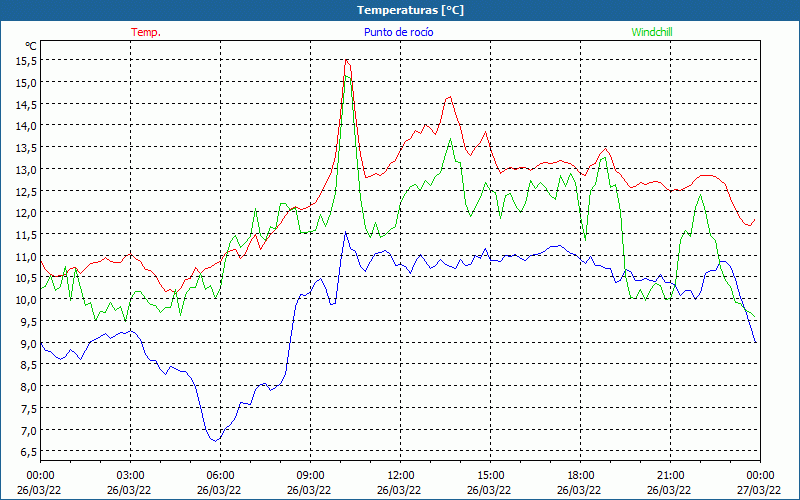Click the 27/03/22 date label
This screenshot has width=800, height=500.
(759, 490)
